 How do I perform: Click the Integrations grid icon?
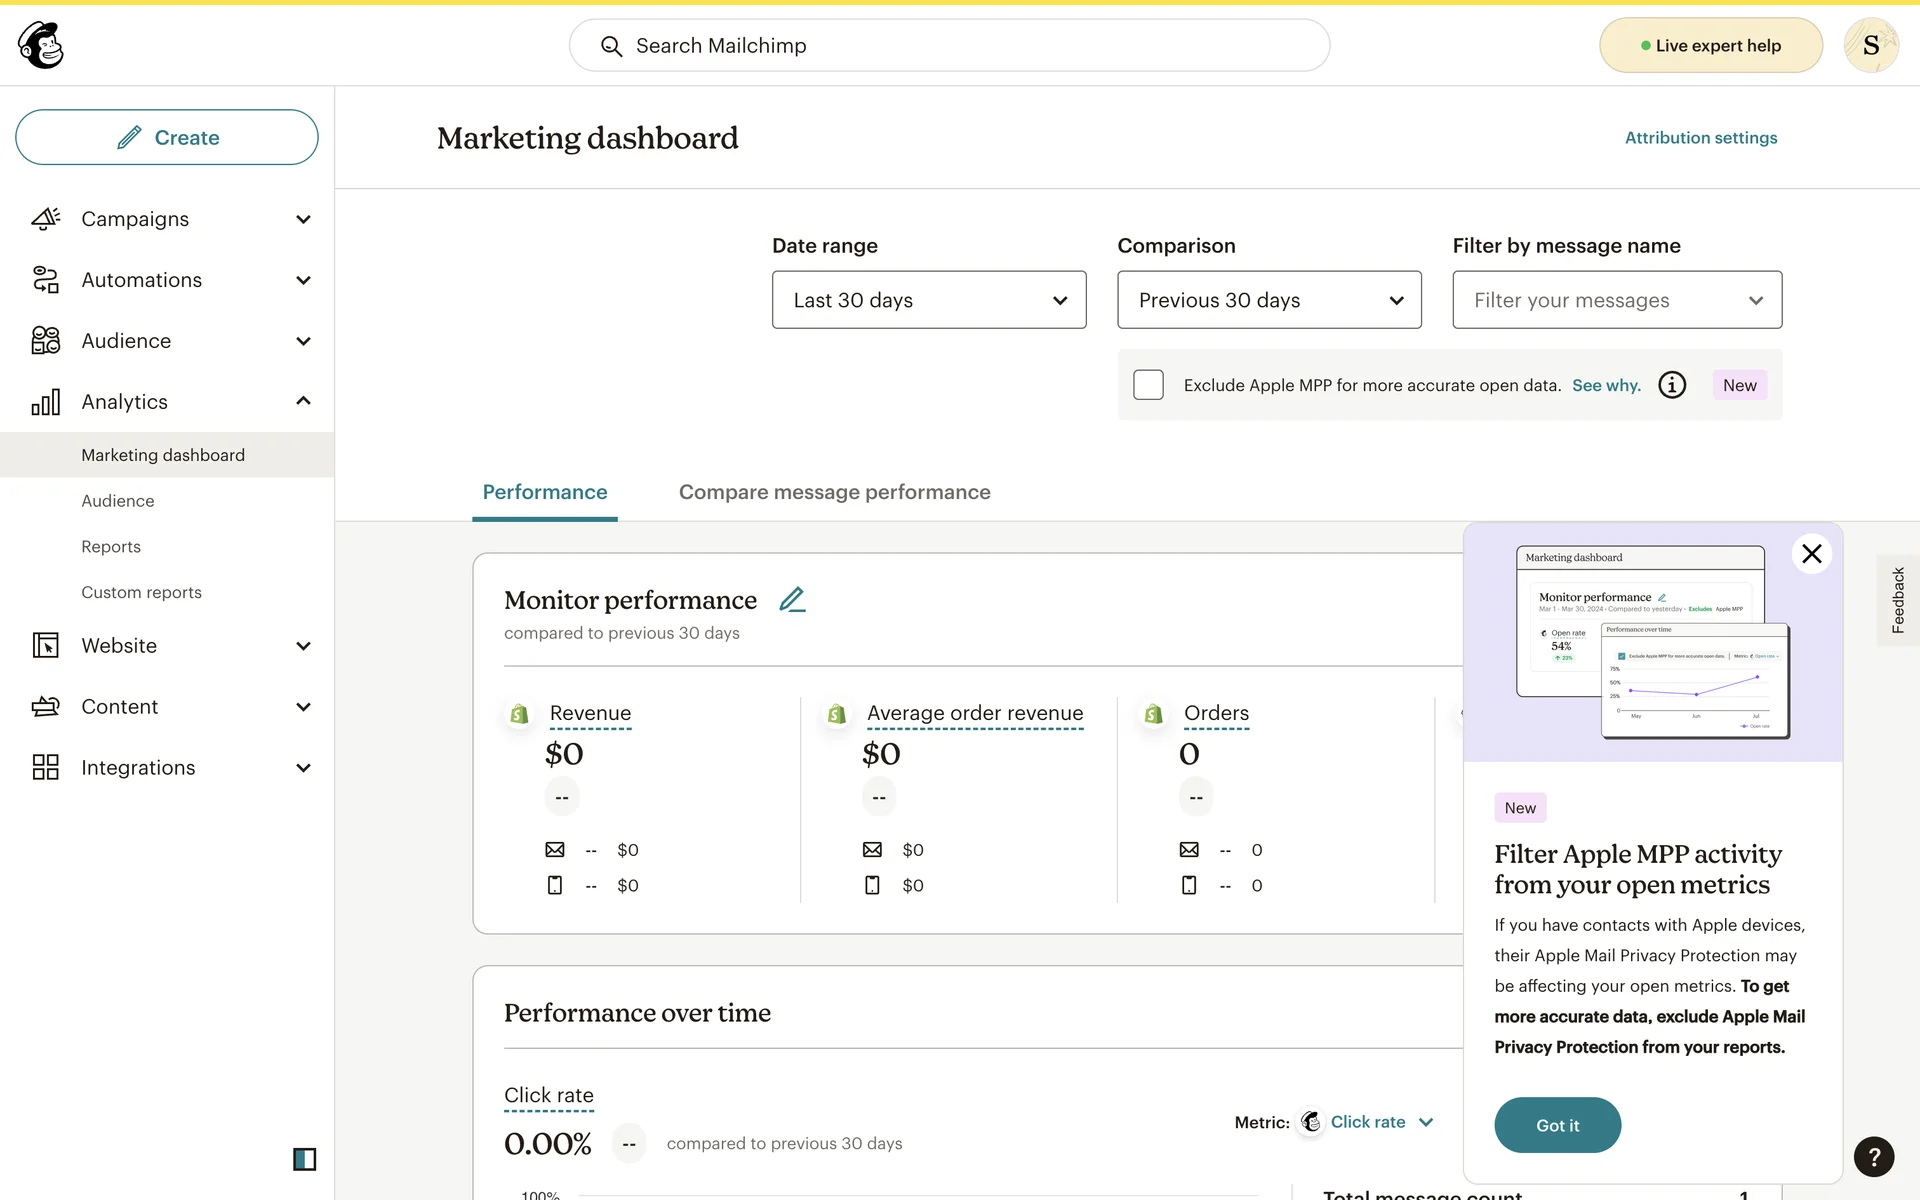45,767
